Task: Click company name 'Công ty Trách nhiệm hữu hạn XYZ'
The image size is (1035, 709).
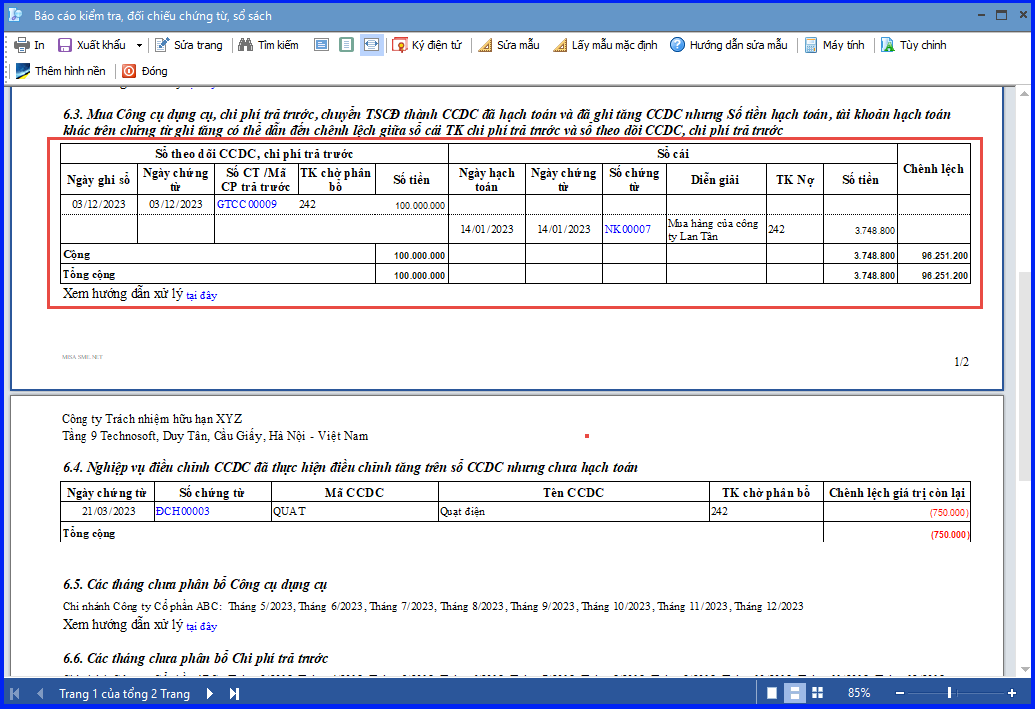Action: click(152, 419)
